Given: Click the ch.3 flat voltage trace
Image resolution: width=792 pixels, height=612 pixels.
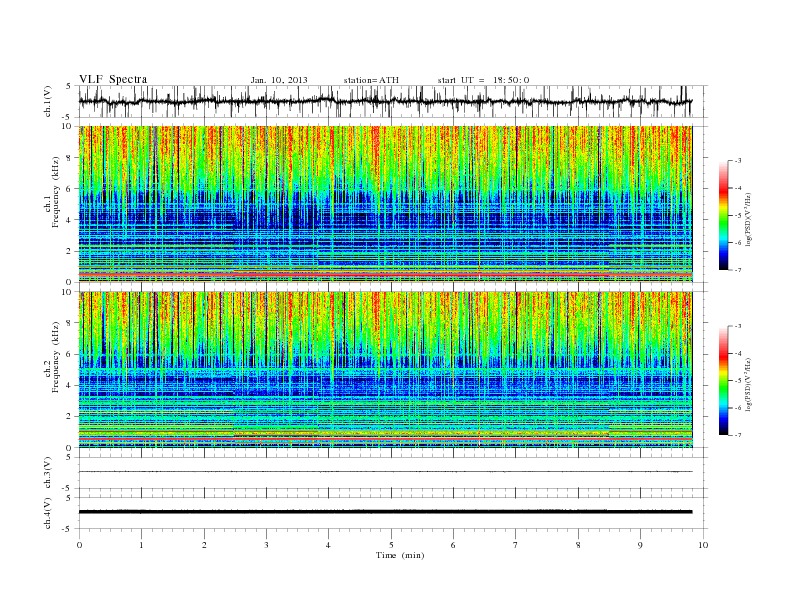Looking at the screenshot, I should point(385,472).
